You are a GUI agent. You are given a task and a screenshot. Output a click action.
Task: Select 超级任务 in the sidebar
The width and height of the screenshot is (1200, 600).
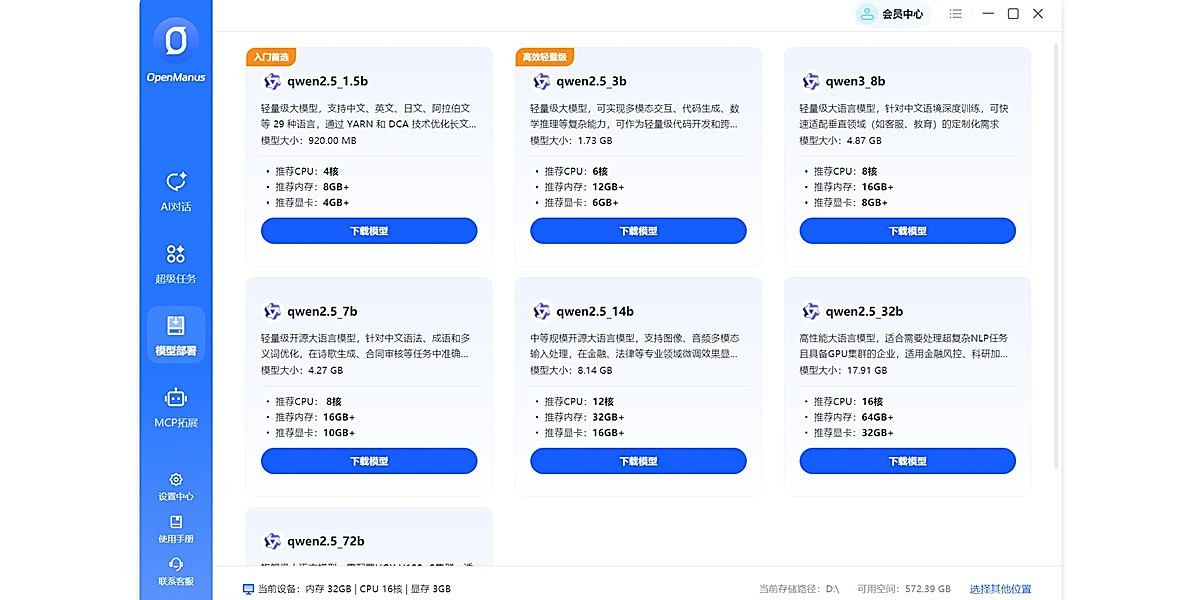175,263
